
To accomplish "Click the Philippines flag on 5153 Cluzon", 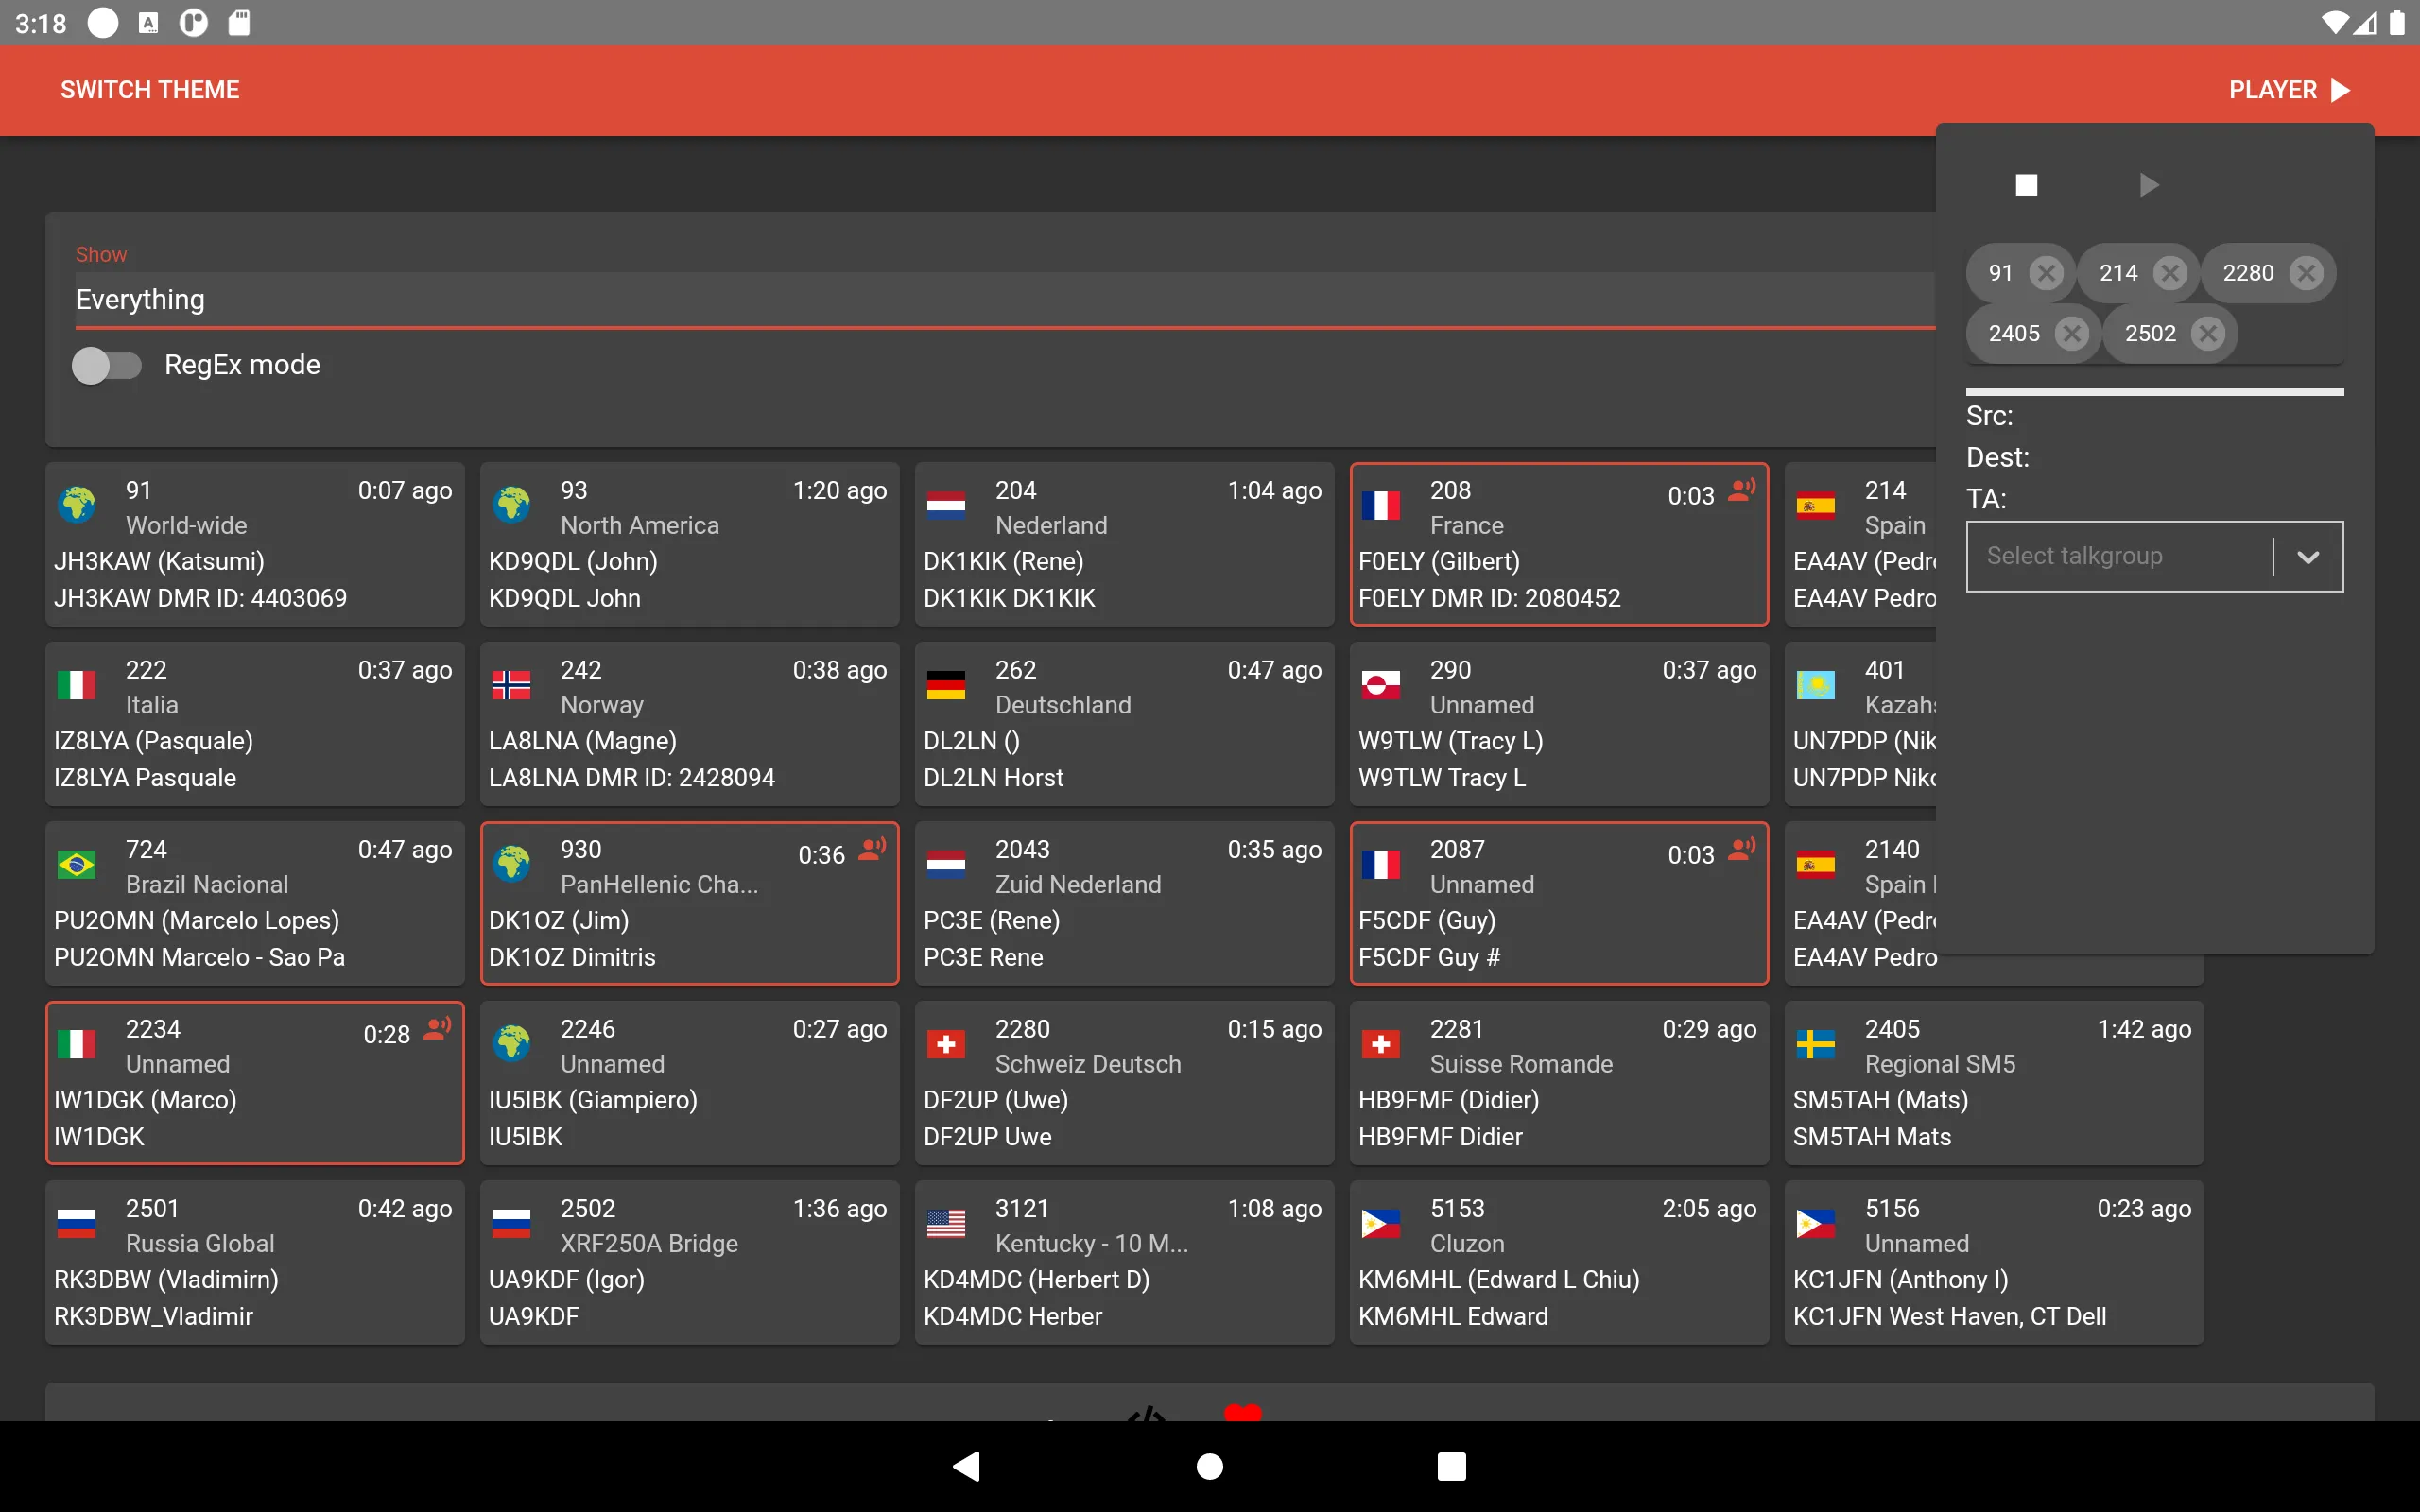I will [1381, 1223].
